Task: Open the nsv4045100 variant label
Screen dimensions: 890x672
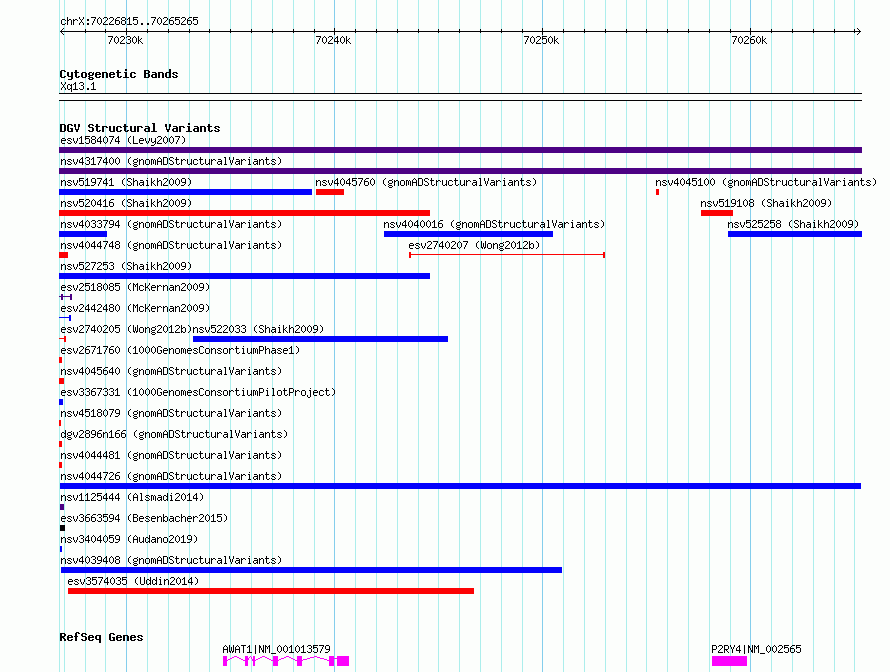Action: (x=766, y=182)
